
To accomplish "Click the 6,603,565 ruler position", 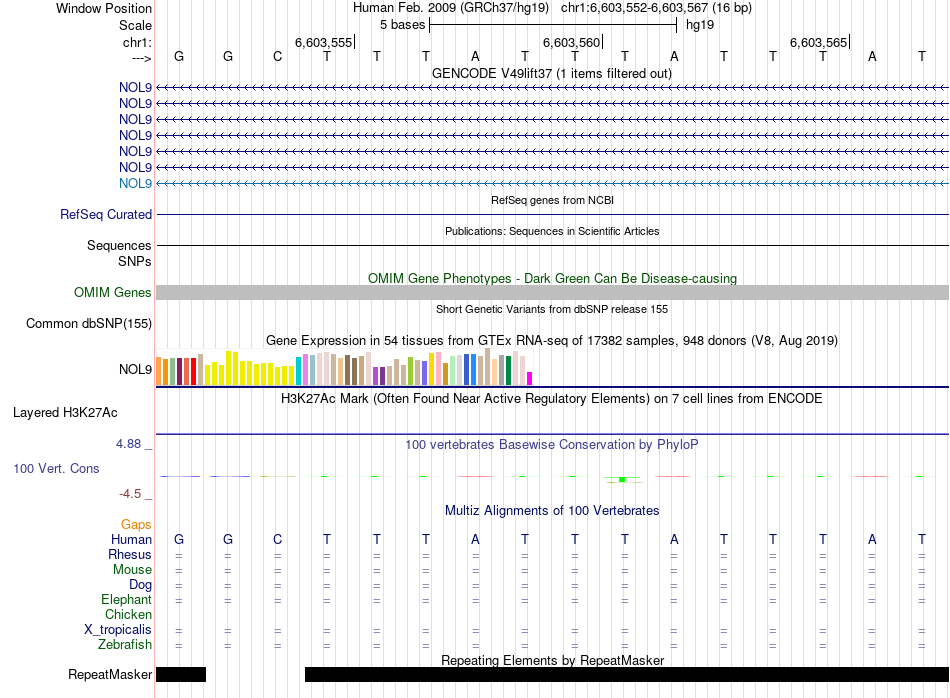I will click(x=819, y=42).
